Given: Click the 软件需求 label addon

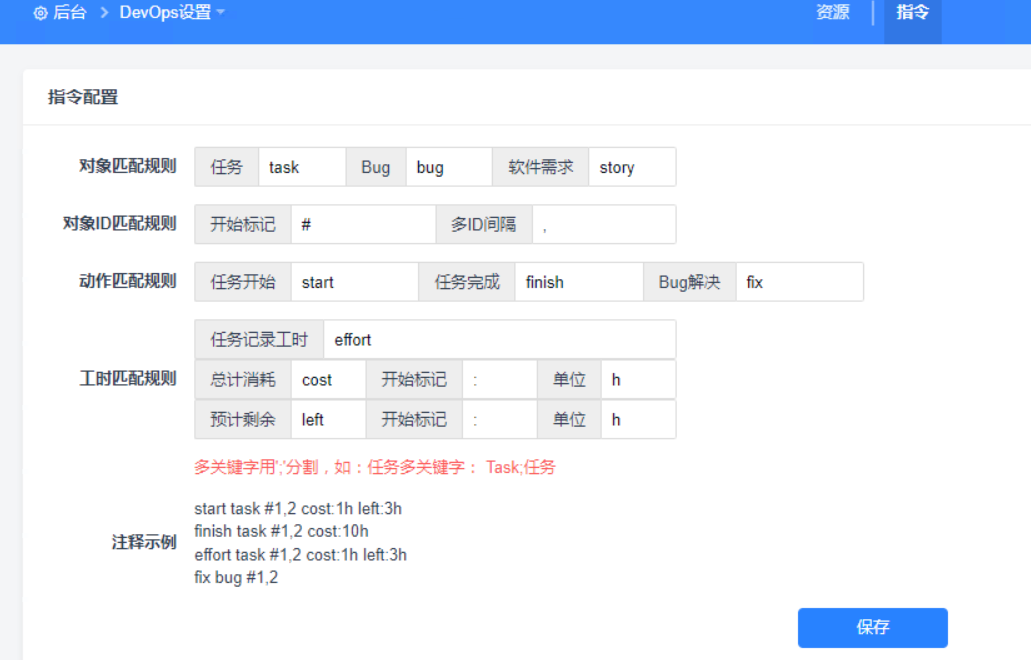Looking at the screenshot, I should (540, 167).
